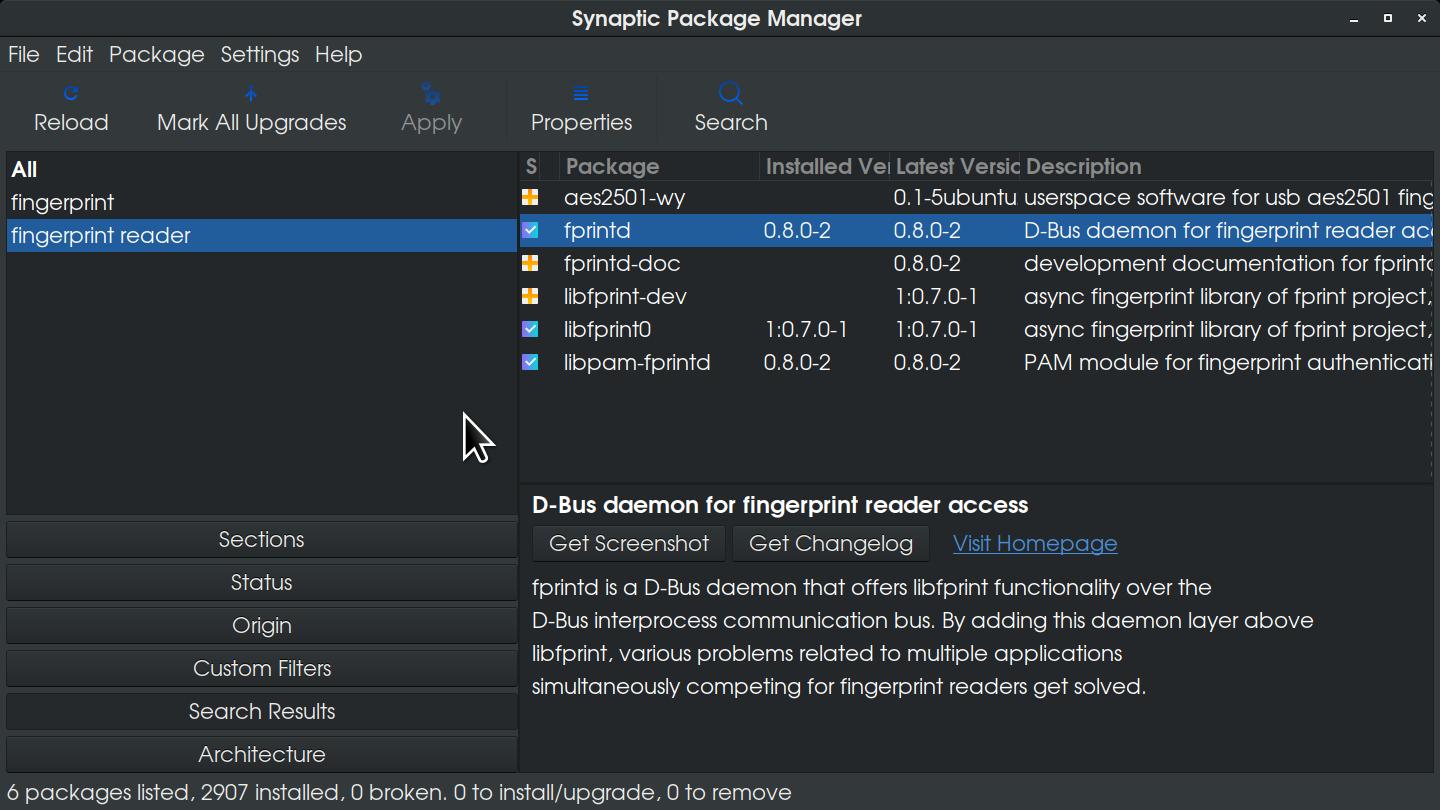Click the Apply gears icon
The height and width of the screenshot is (810, 1440).
coord(431,94)
